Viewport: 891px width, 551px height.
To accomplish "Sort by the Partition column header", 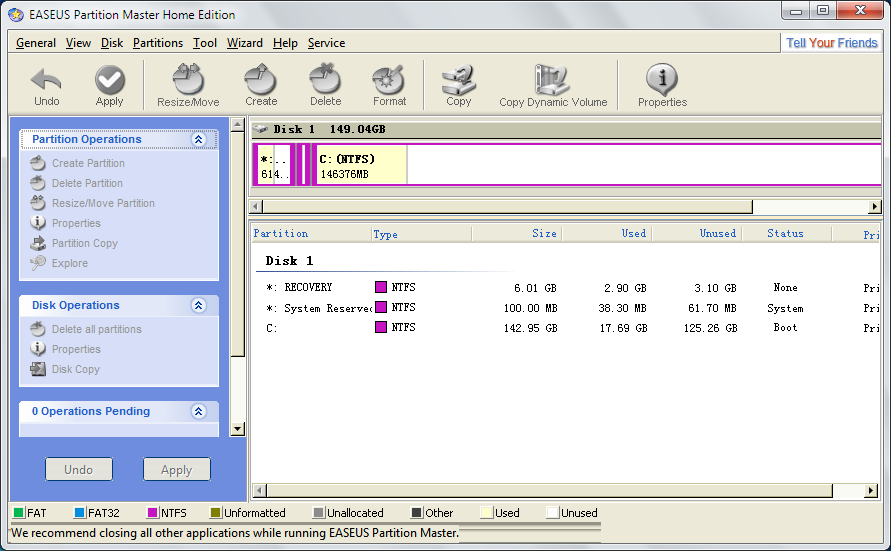I will pos(311,233).
